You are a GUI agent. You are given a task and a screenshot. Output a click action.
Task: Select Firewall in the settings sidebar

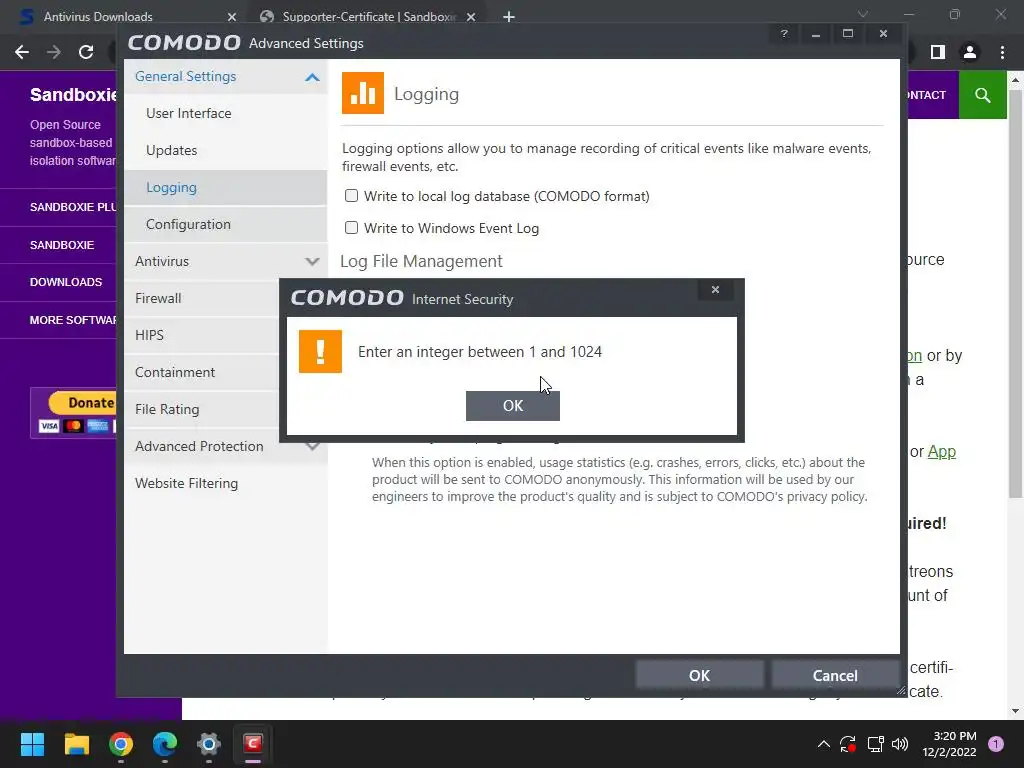(x=201, y=298)
